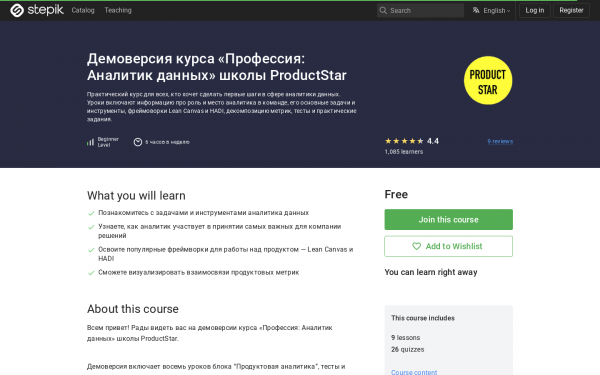Click checkmark beside 'Освоите популярные фреймворки' item
600x375 pixels.
pyautogui.click(x=91, y=250)
